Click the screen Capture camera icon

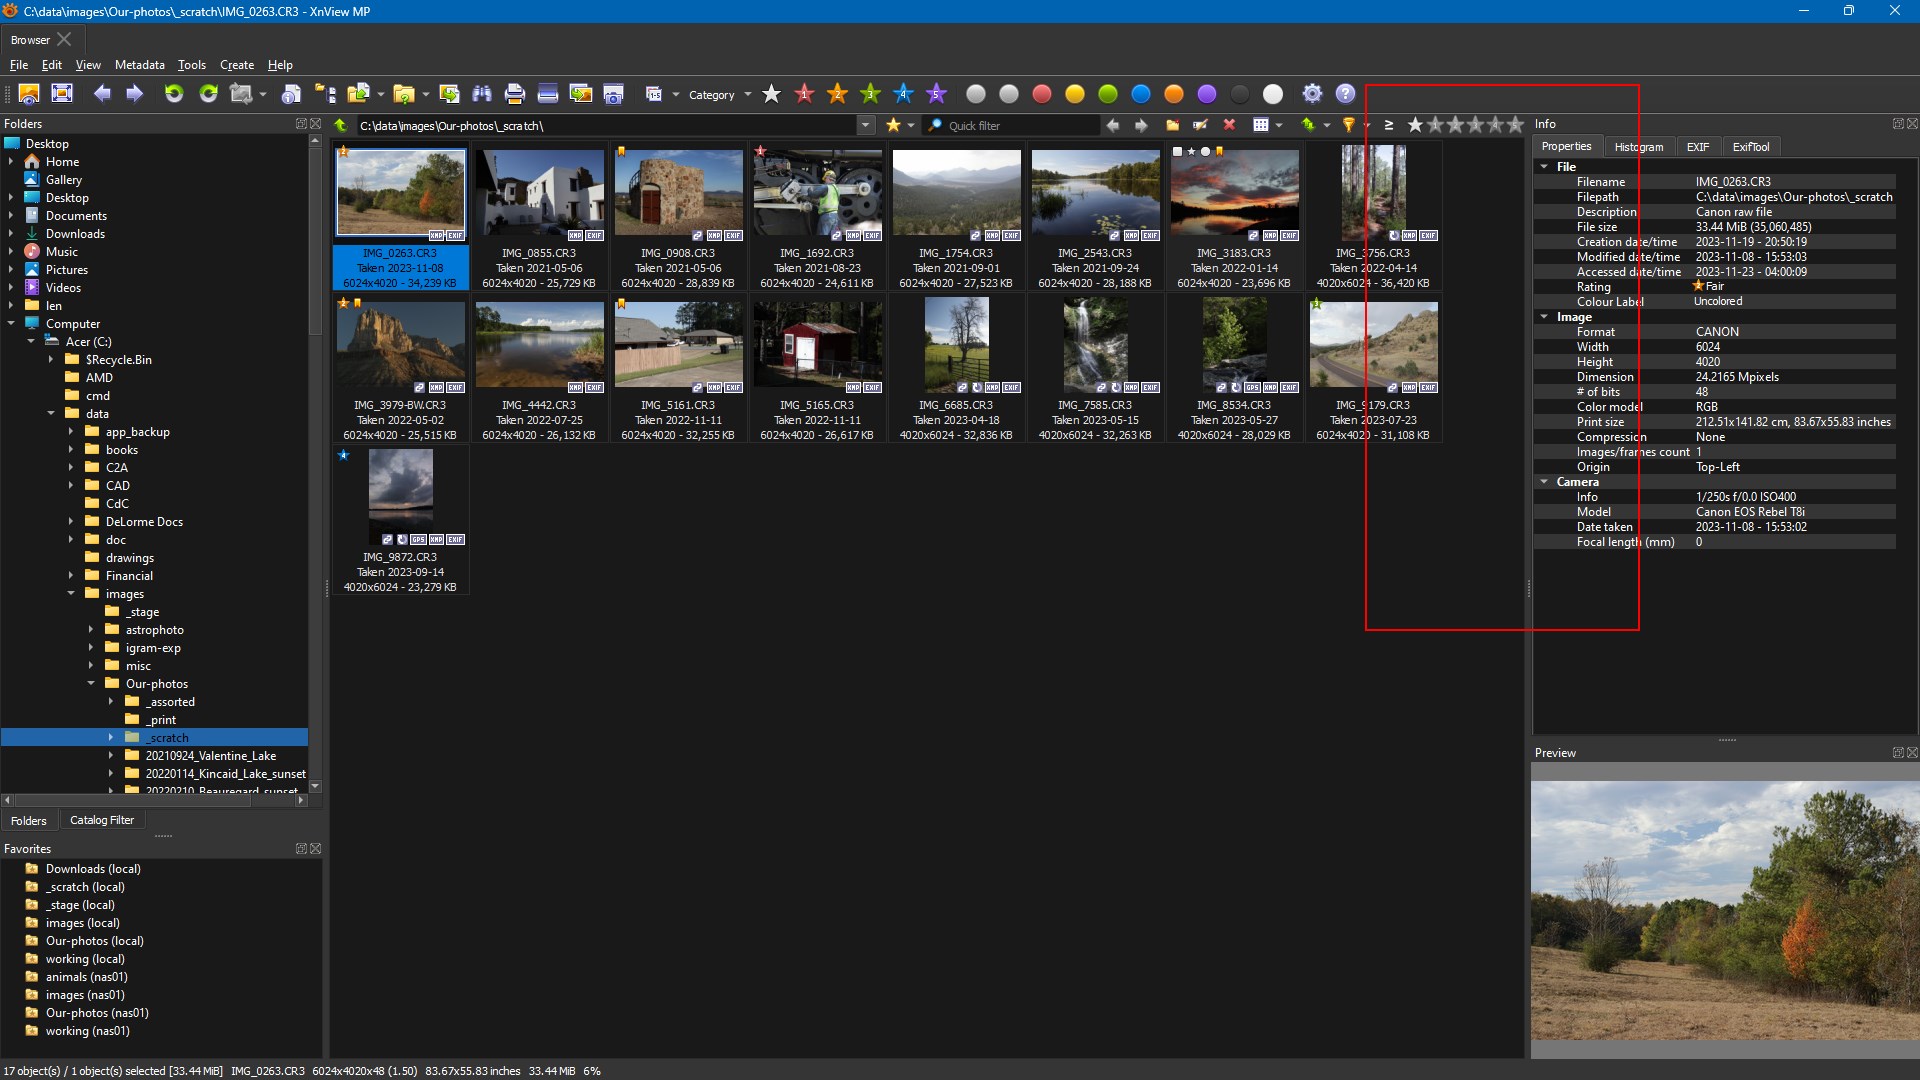(614, 94)
